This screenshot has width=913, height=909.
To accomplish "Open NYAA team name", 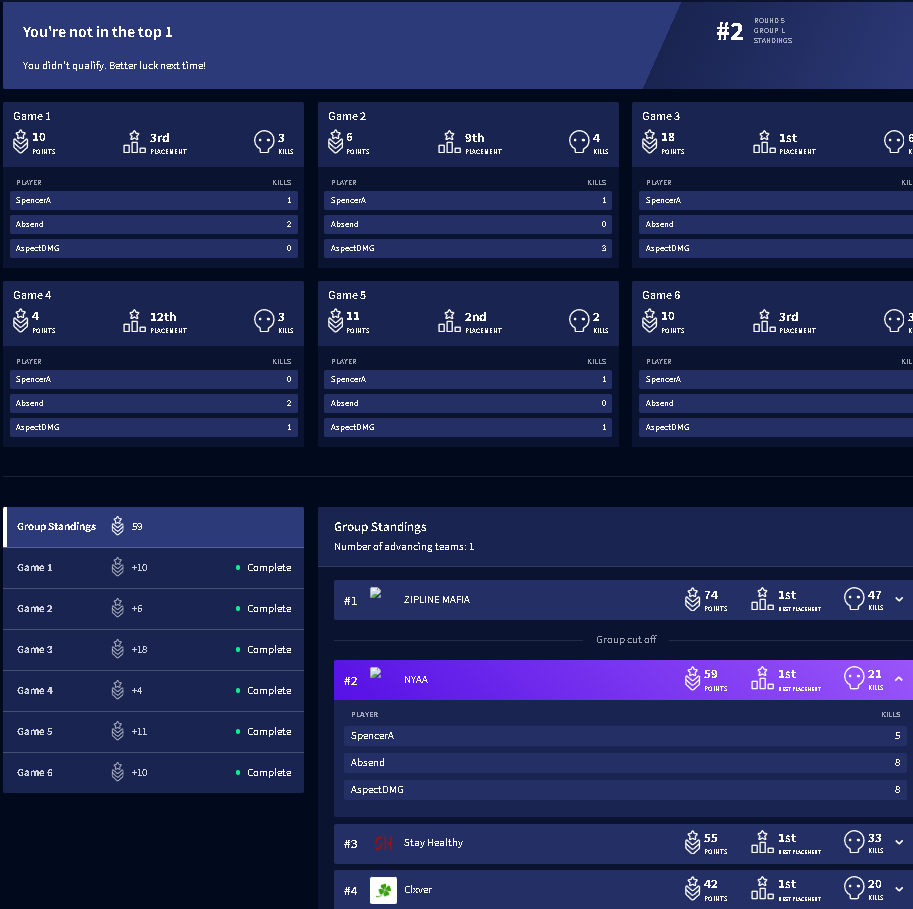I will (416, 680).
